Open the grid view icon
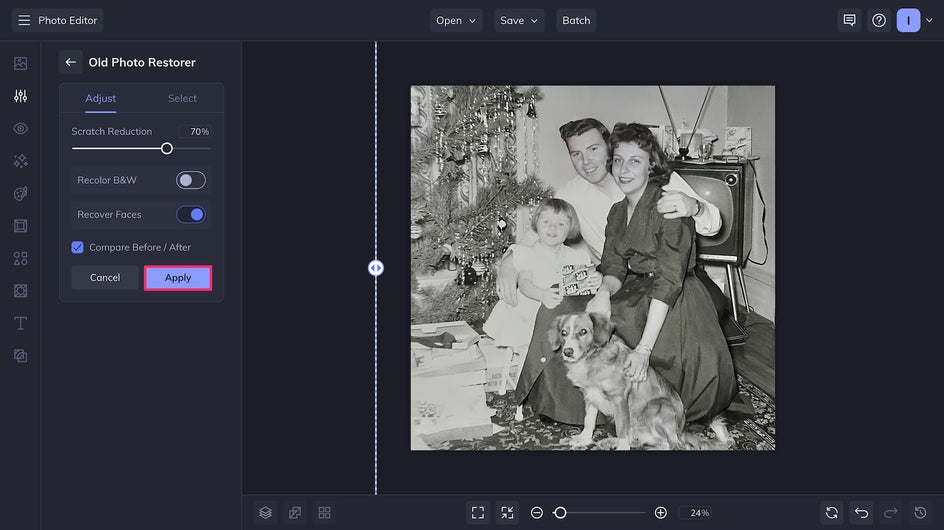Screen dimensions: 944x530 point(324,513)
